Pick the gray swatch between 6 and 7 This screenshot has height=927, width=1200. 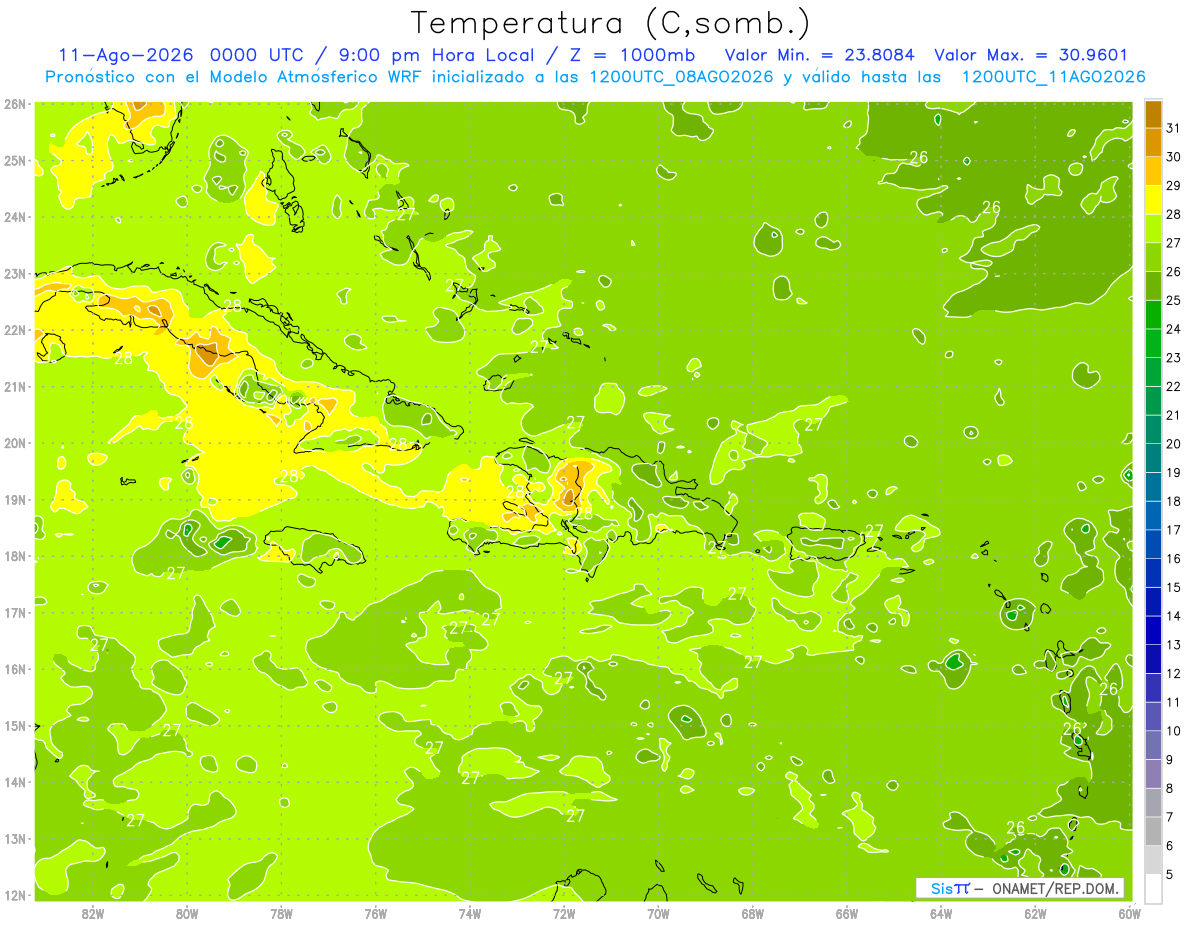(1153, 831)
